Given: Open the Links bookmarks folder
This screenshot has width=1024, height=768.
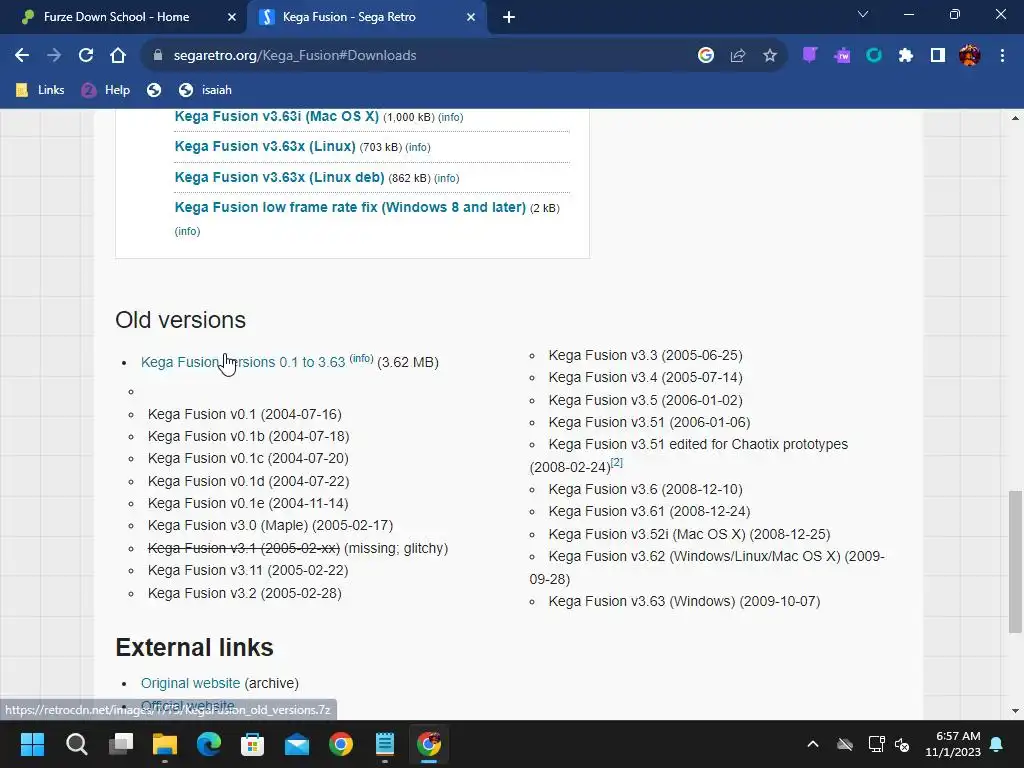Looking at the screenshot, I should tap(40, 90).
